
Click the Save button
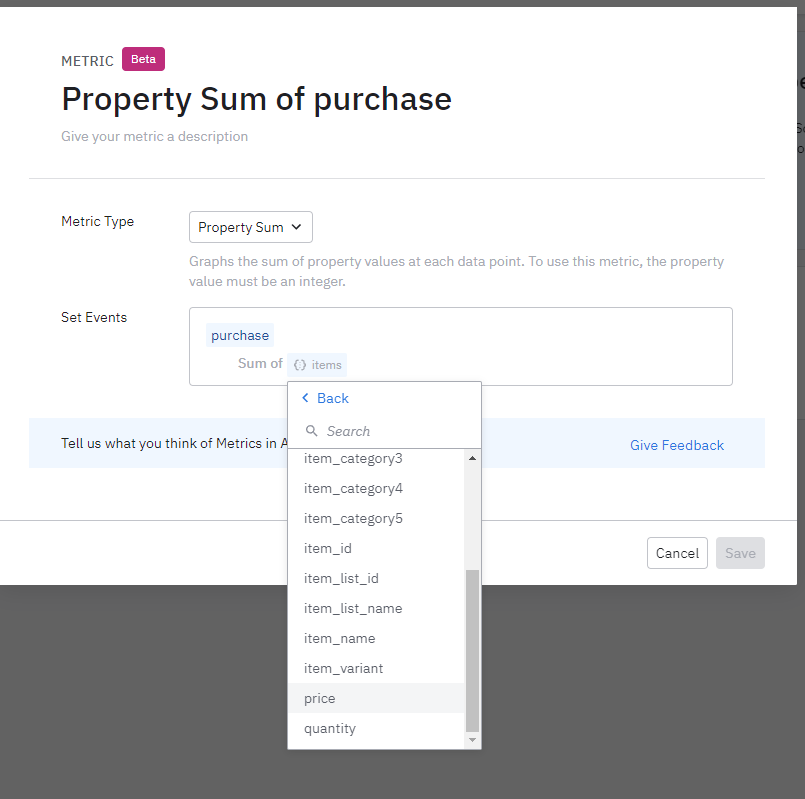(x=740, y=553)
